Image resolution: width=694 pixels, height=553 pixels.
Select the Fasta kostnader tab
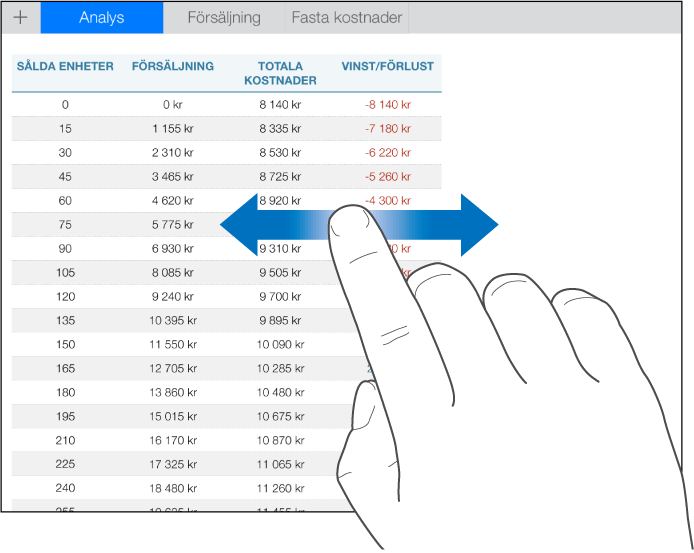[x=347, y=18]
